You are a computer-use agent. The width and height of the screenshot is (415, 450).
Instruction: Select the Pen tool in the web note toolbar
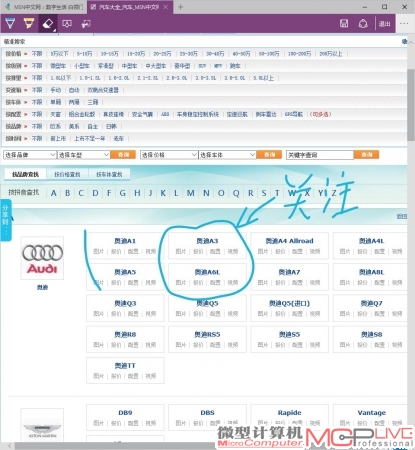pyautogui.click(x=10, y=24)
